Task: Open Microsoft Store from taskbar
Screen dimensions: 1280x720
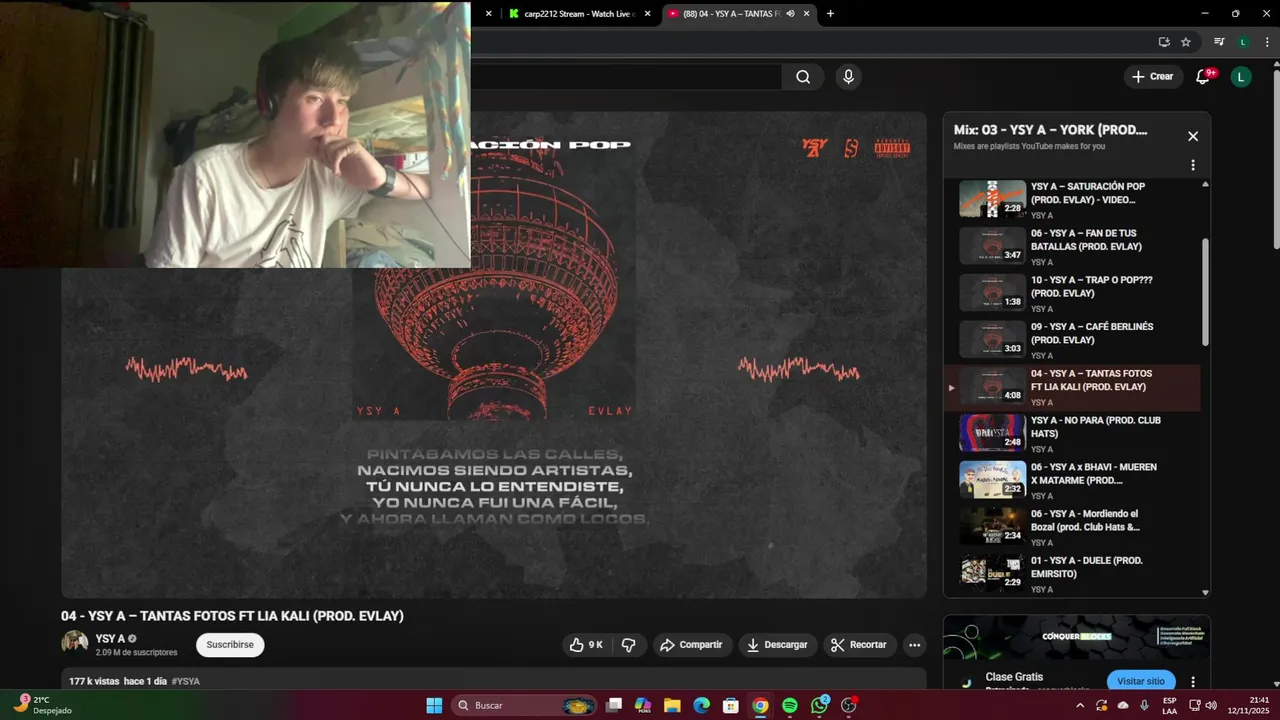Action: point(731,705)
